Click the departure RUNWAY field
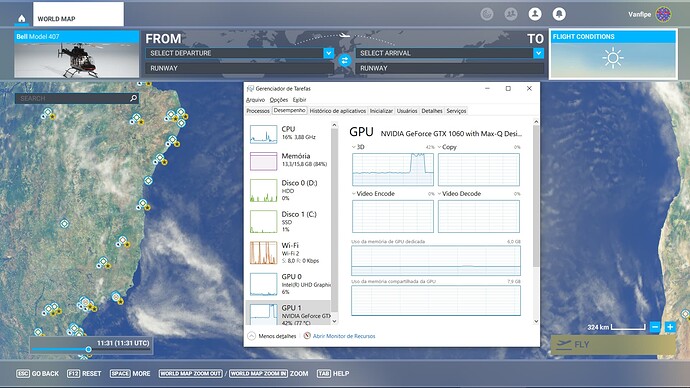This screenshot has height=388, width=690. click(239, 68)
